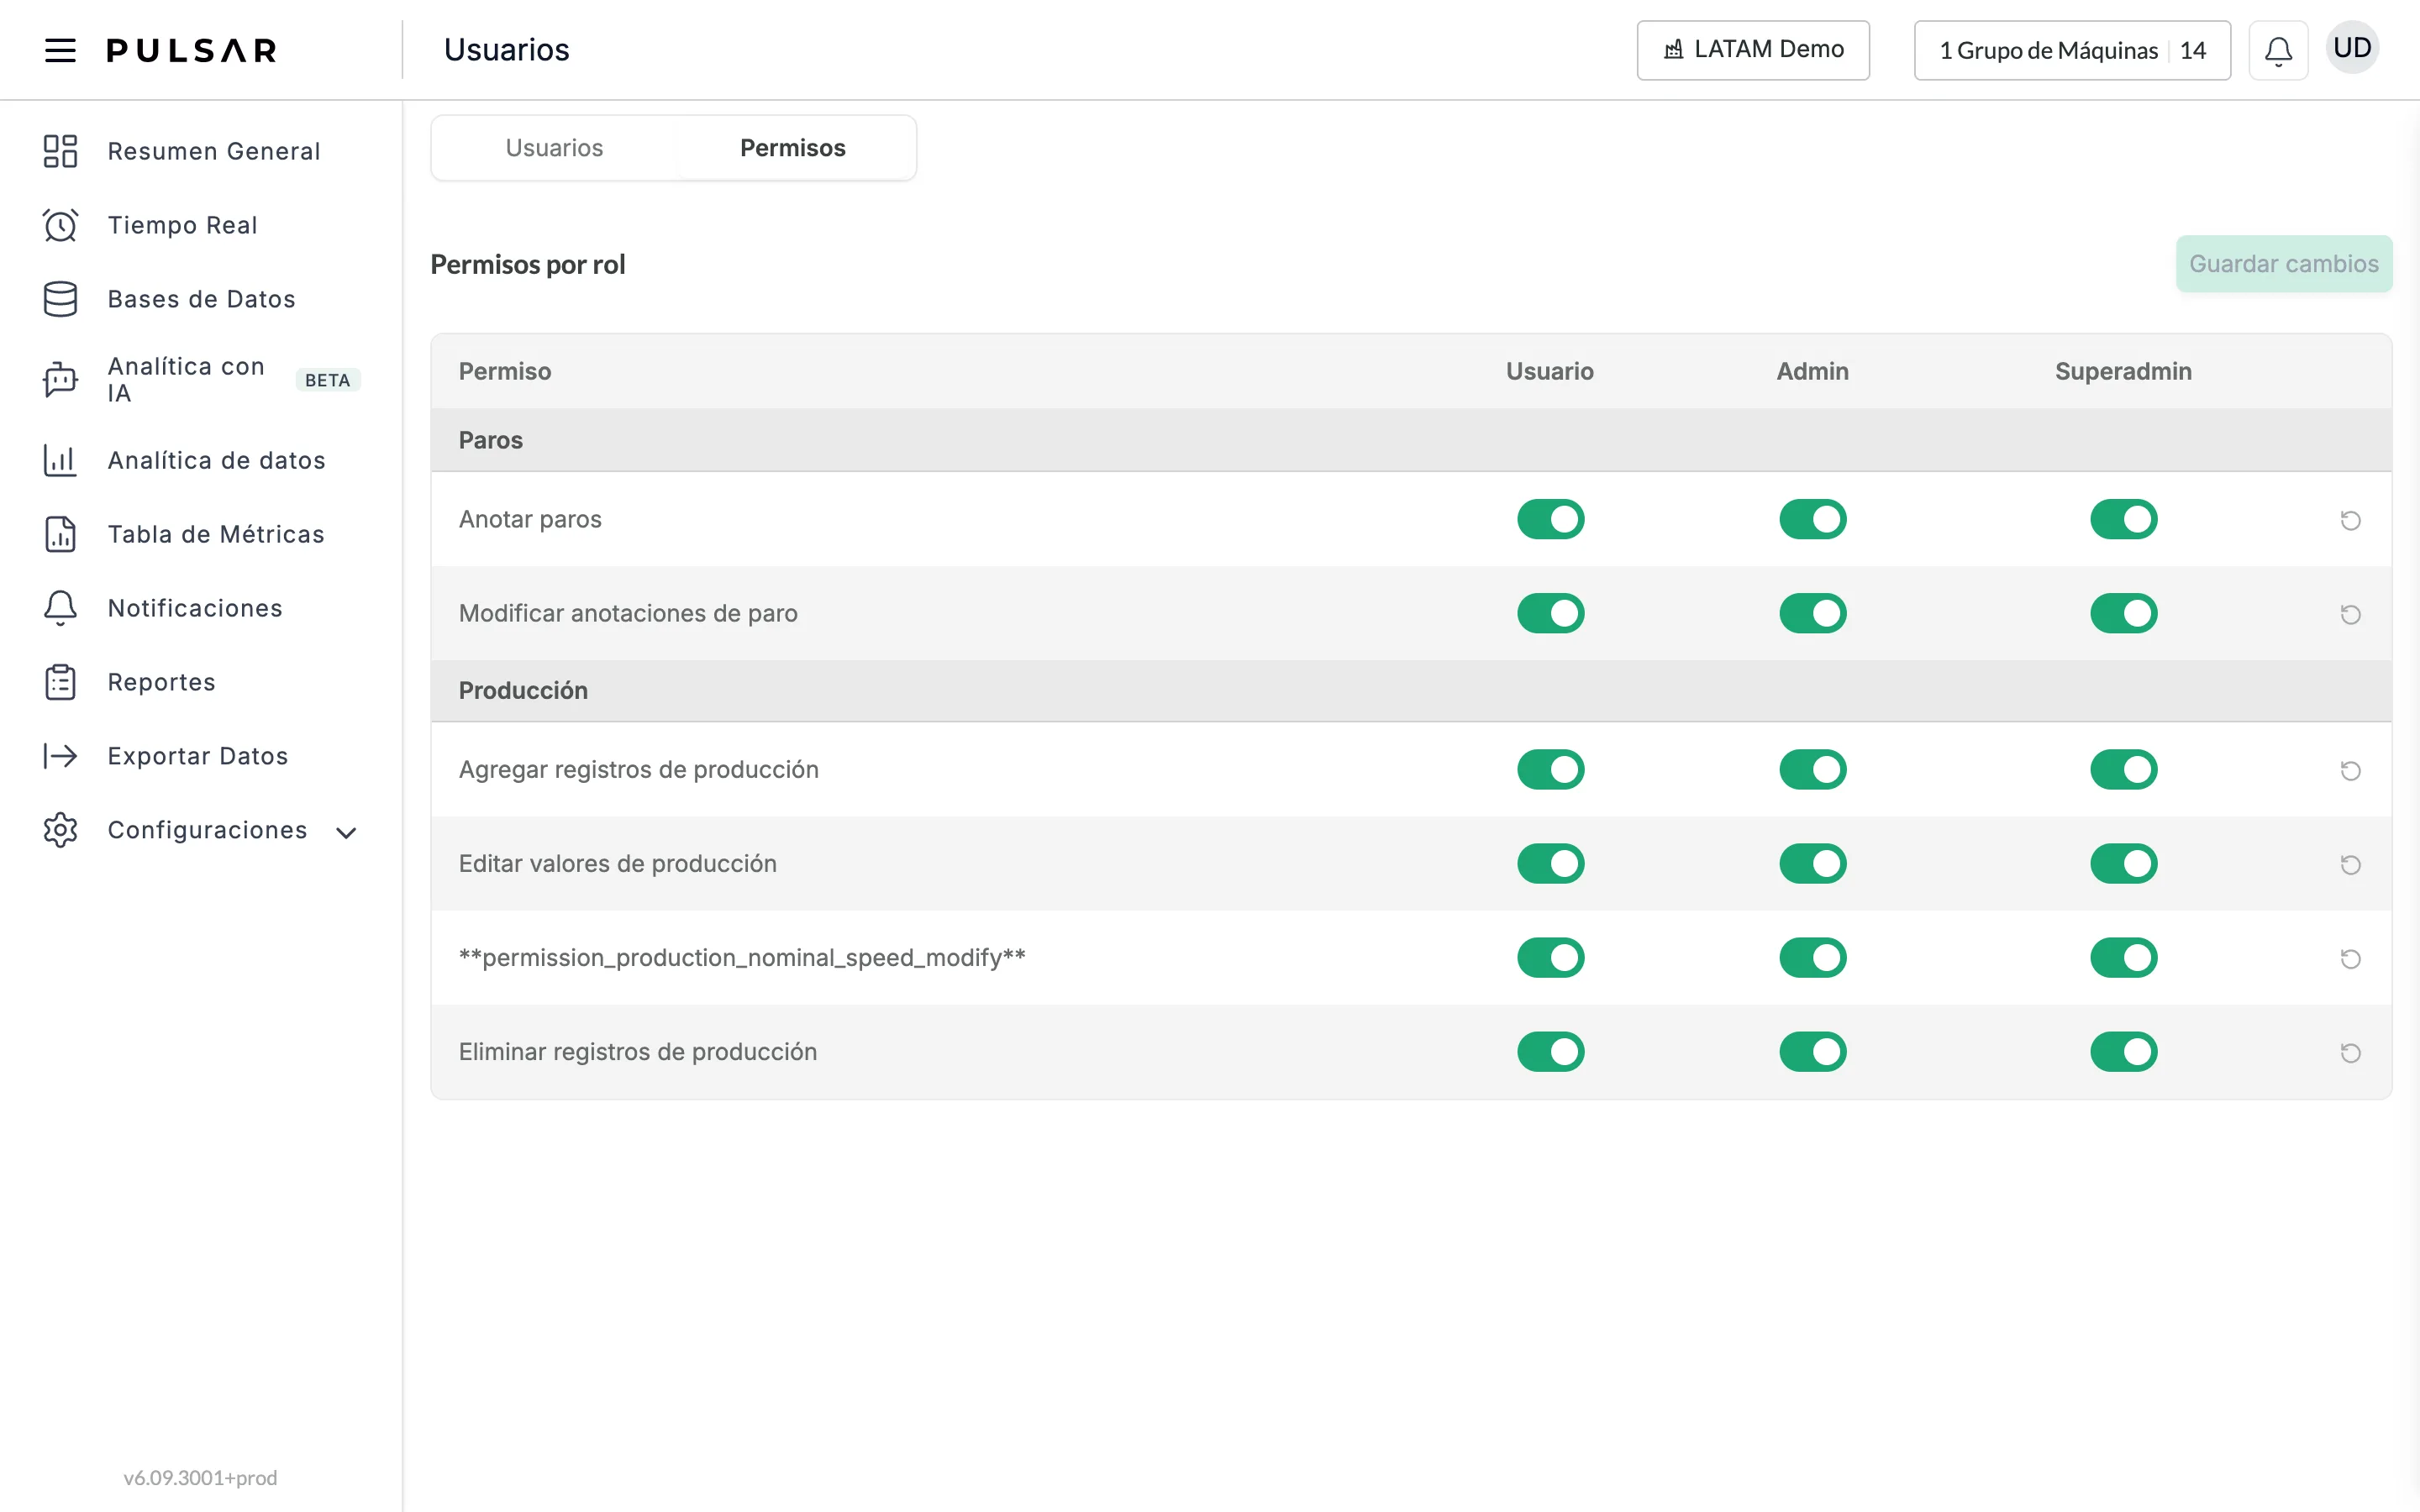Viewport: 2420px width, 1512px height.
Task: Toggle Editar valores de producción for Usuario
Action: coord(1550,863)
